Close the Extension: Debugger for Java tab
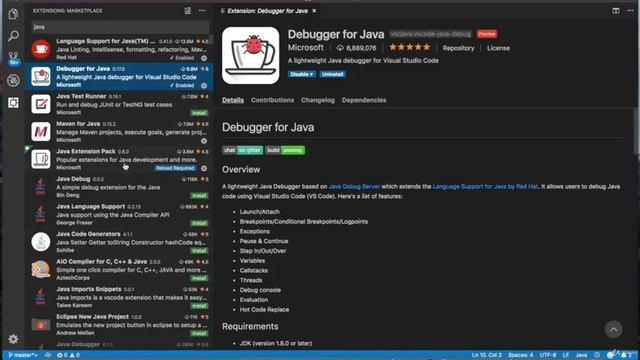640x360 pixels. click(314, 11)
